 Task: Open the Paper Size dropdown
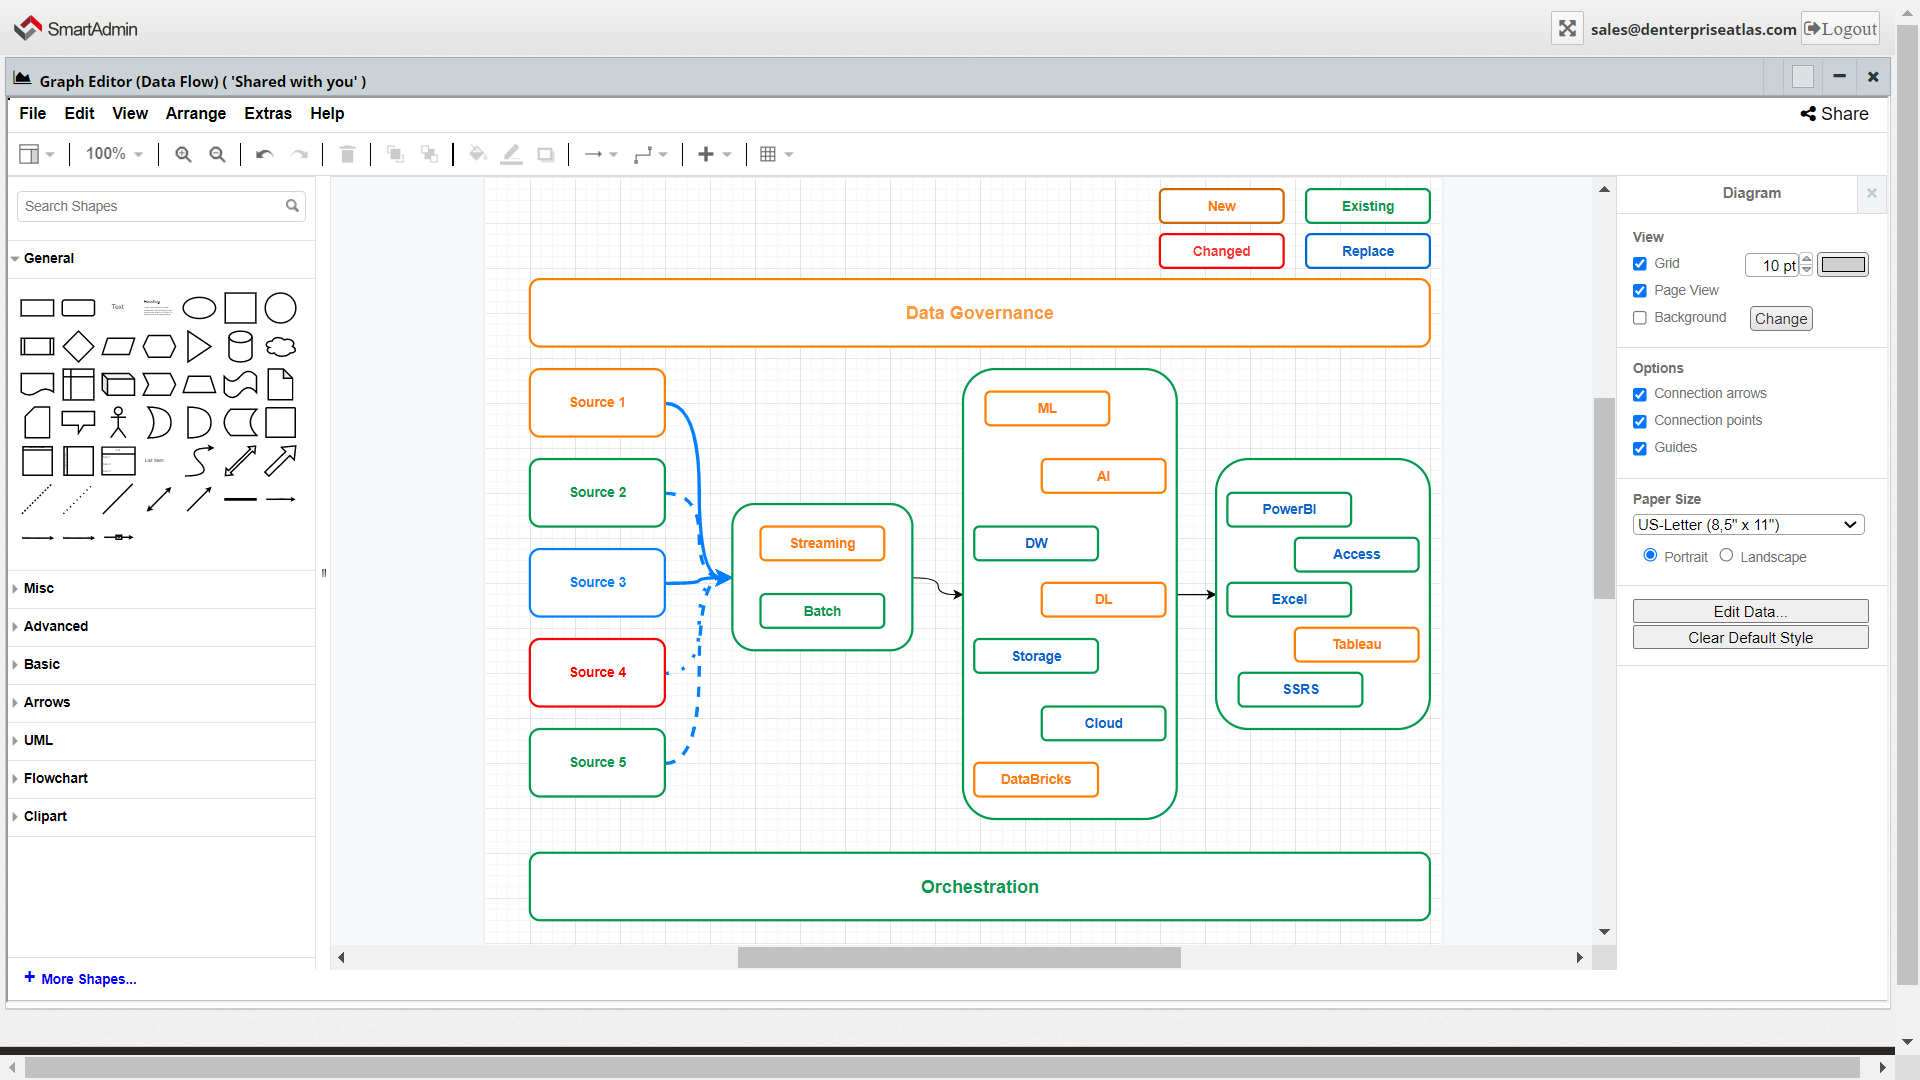1748,525
